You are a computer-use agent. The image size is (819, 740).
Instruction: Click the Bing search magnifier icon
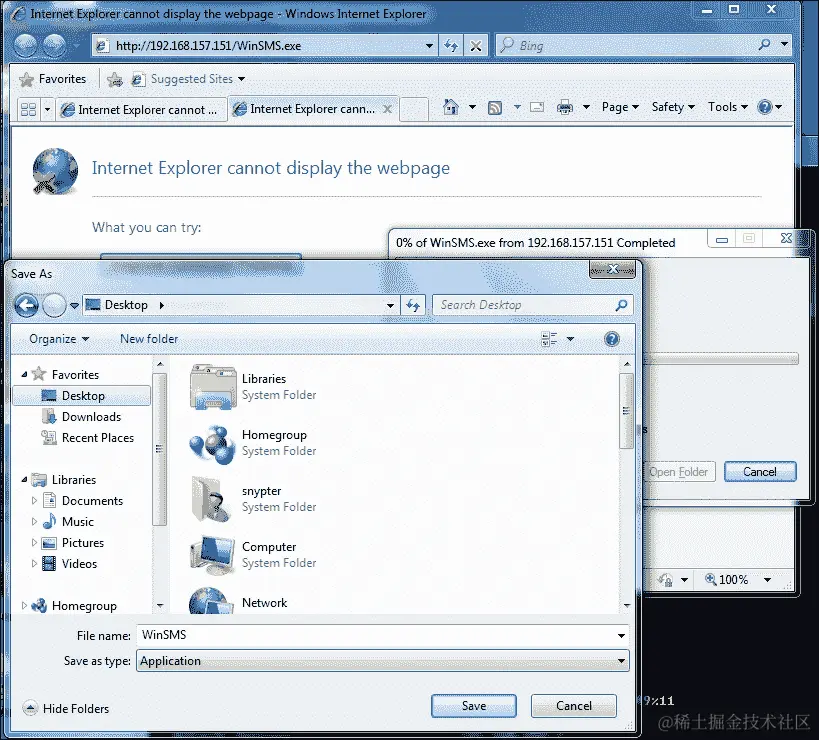[765, 45]
